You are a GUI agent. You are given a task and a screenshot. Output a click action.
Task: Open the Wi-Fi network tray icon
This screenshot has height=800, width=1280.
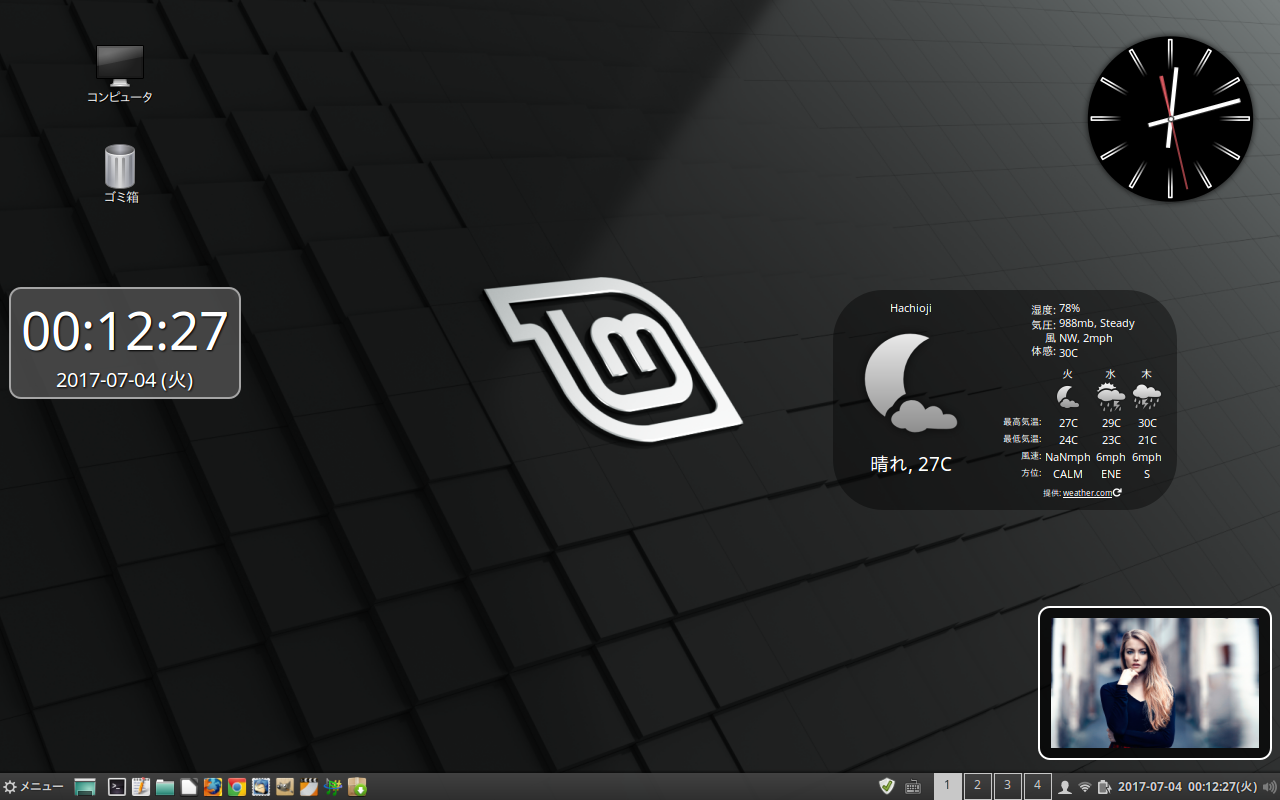[1085, 787]
